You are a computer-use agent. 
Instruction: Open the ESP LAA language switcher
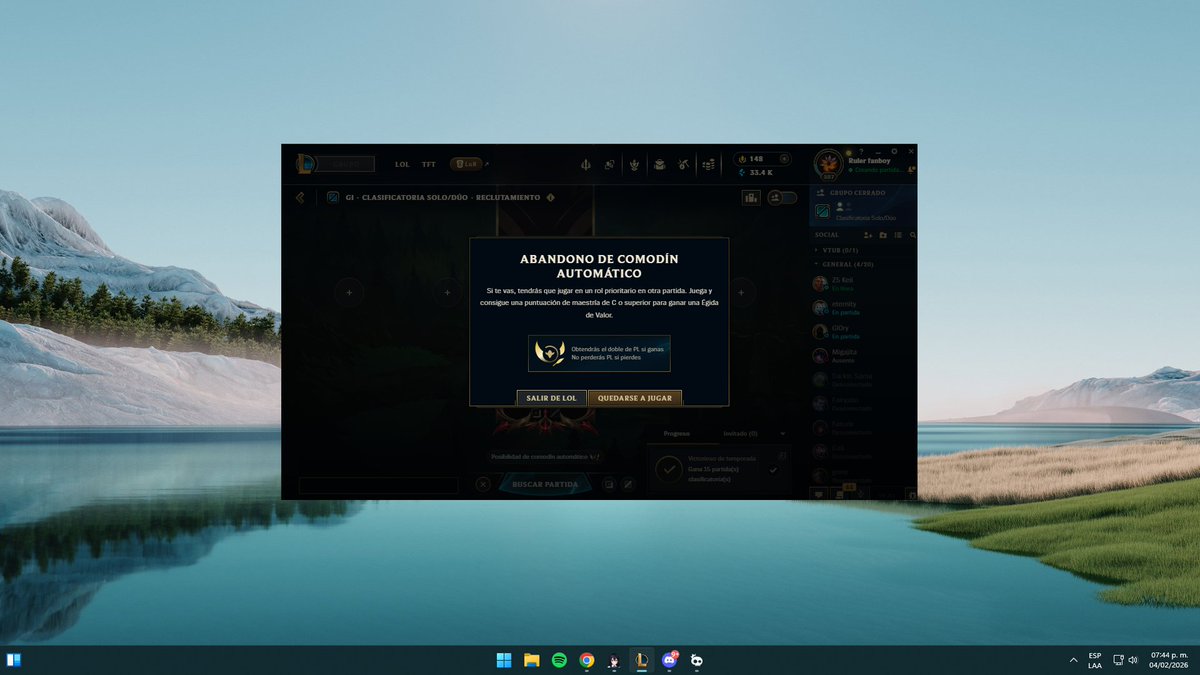coord(1095,660)
